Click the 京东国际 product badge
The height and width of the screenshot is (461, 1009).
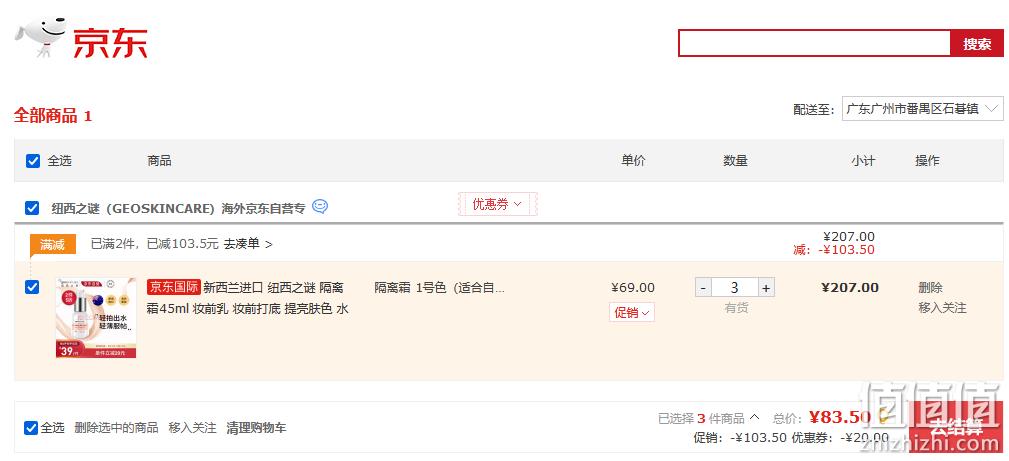[x=173, y=287]
